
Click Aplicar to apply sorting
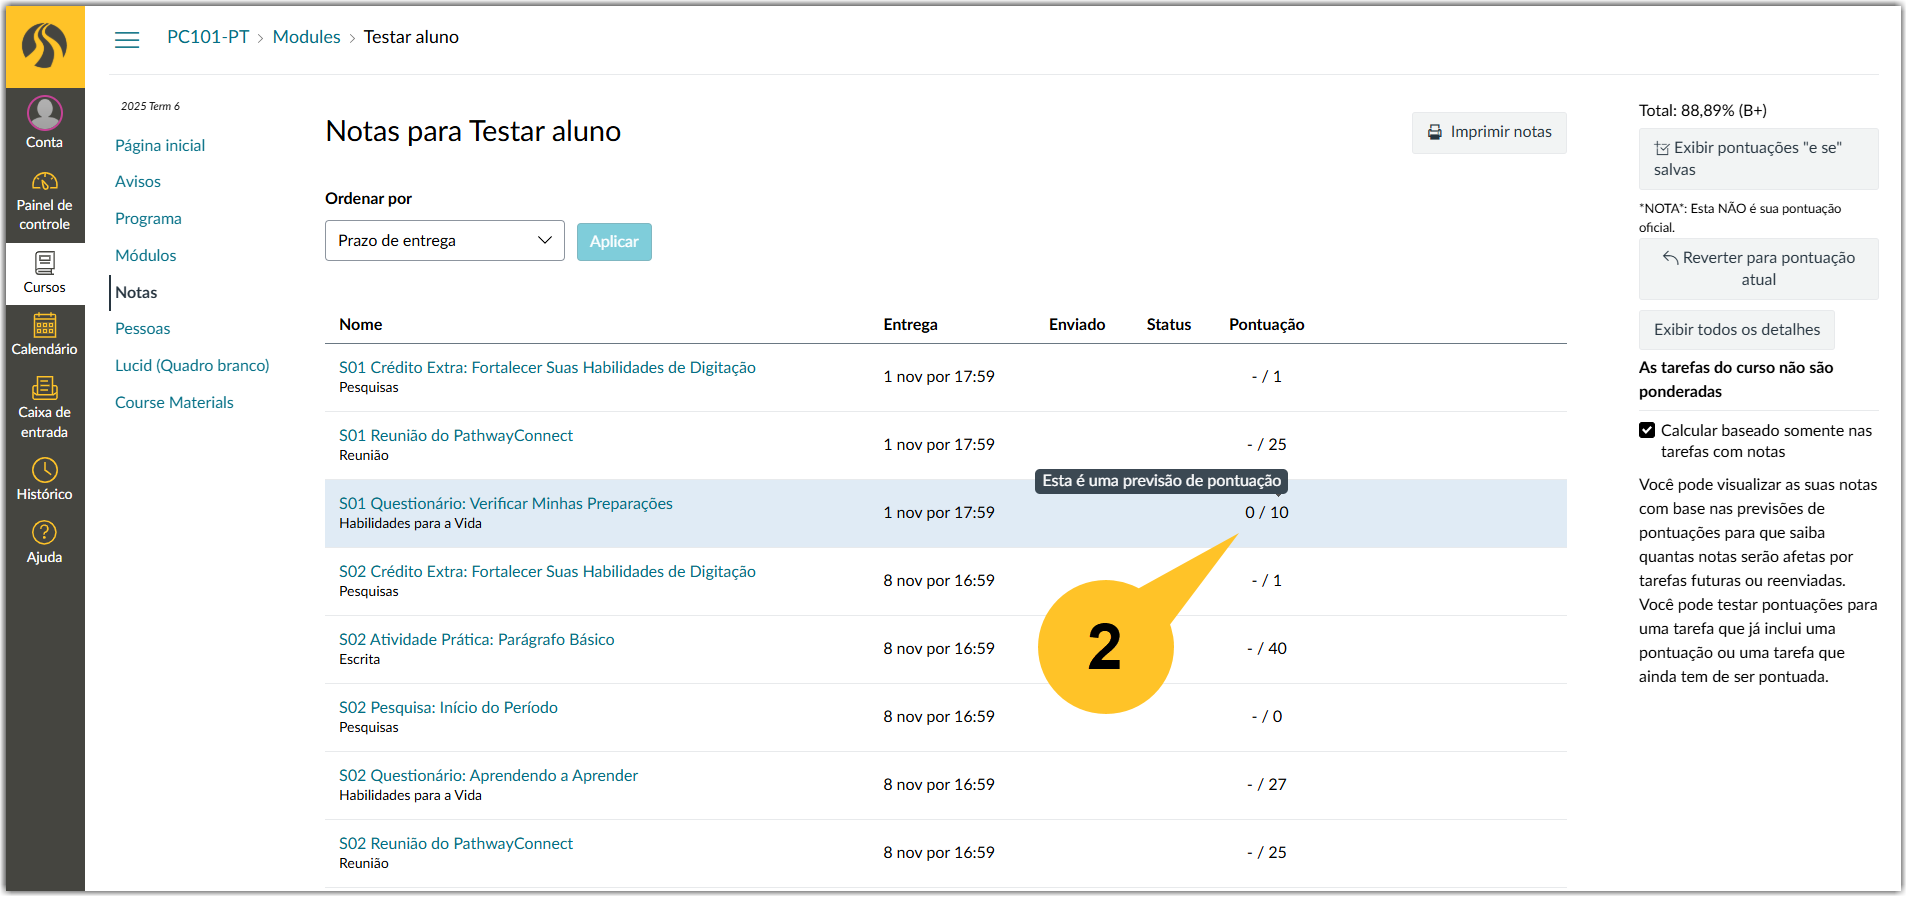pos(614,241)
